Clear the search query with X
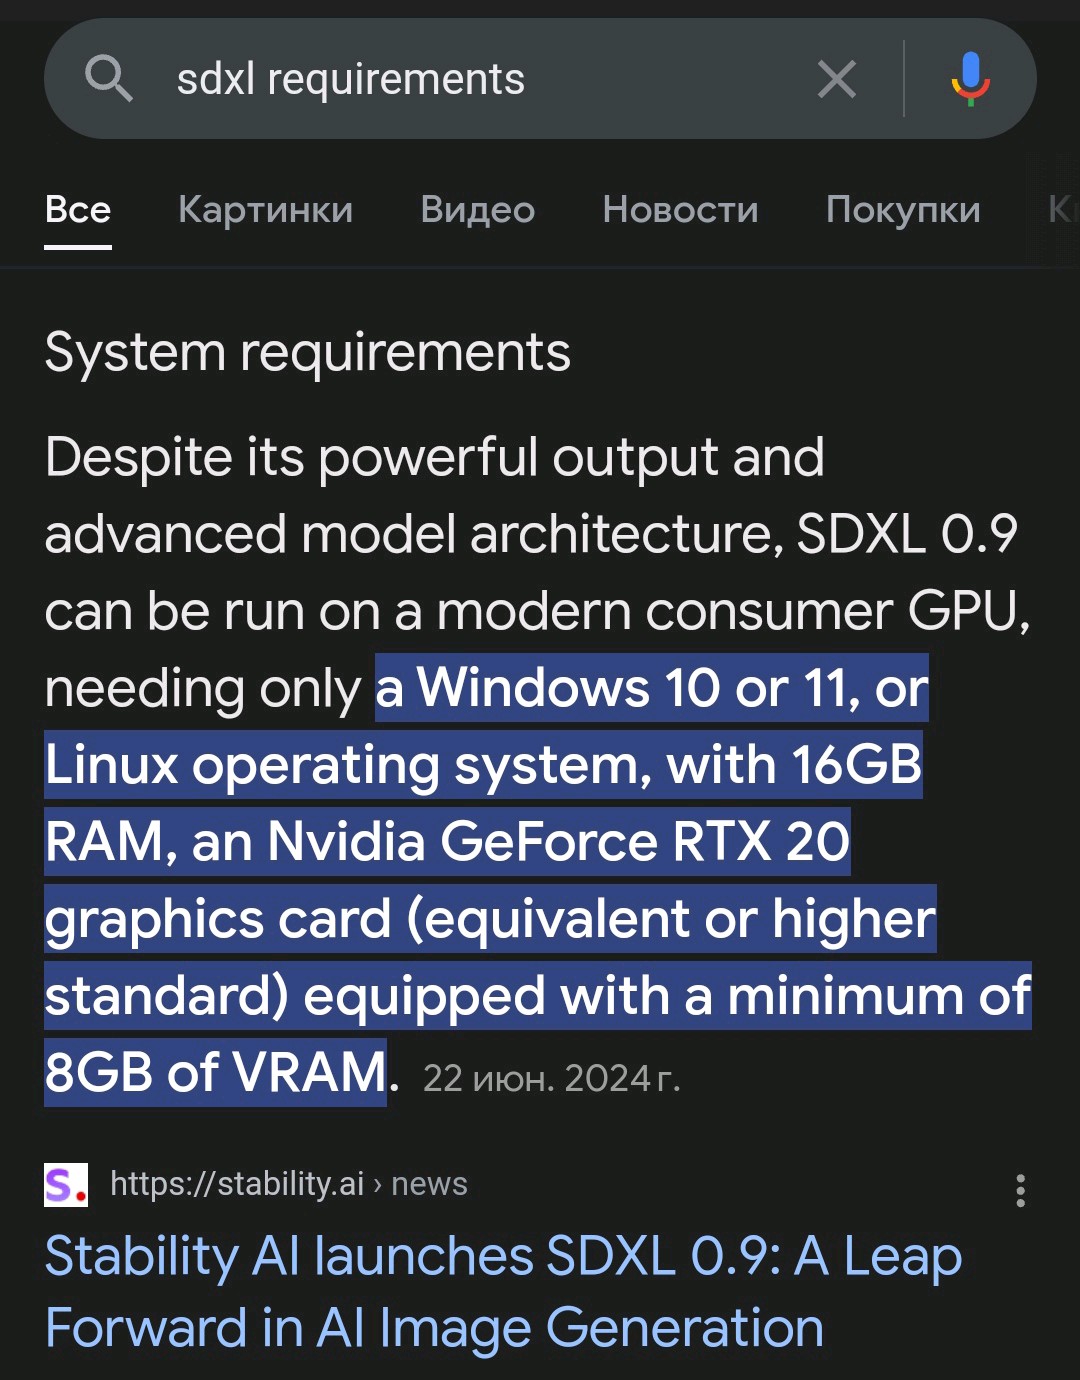The width and height of the screenshot is (1080, 1380). pos(836,79)
